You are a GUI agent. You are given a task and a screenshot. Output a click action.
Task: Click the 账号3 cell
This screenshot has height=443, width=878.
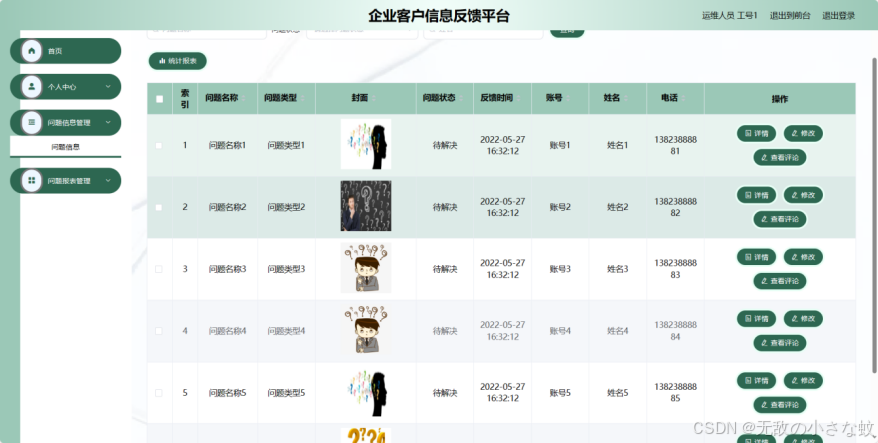tap(560, 269)
